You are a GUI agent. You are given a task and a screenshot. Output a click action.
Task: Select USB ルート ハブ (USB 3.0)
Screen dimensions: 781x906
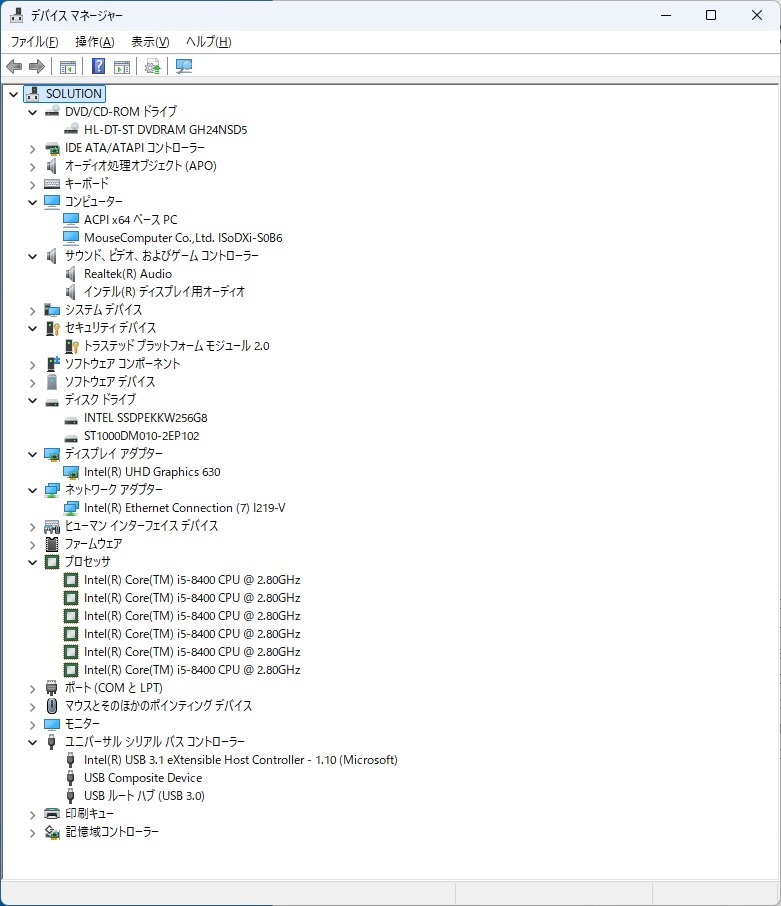pos(144,796)
